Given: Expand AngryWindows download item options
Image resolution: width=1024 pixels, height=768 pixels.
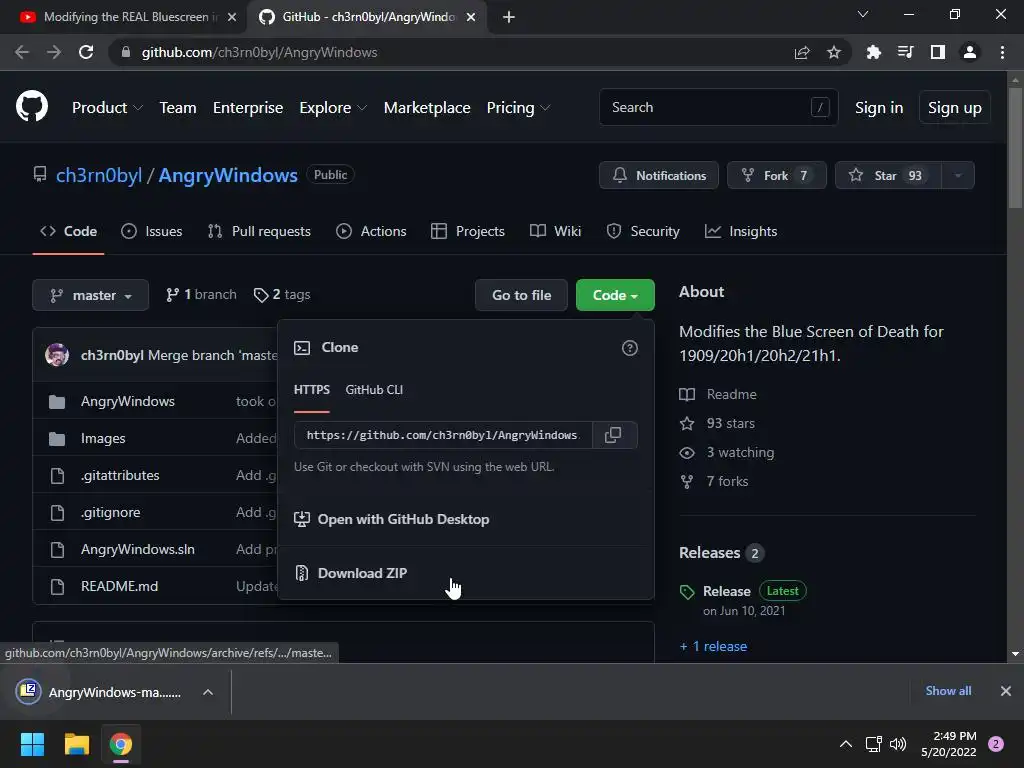Looking at the screenshot, I should (x=208, y=692).
